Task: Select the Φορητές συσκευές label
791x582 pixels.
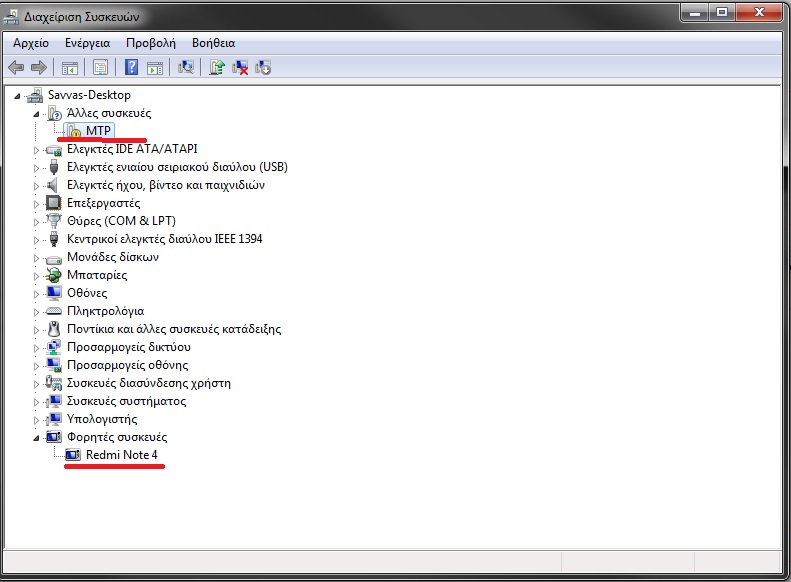Action: (117, 437)
